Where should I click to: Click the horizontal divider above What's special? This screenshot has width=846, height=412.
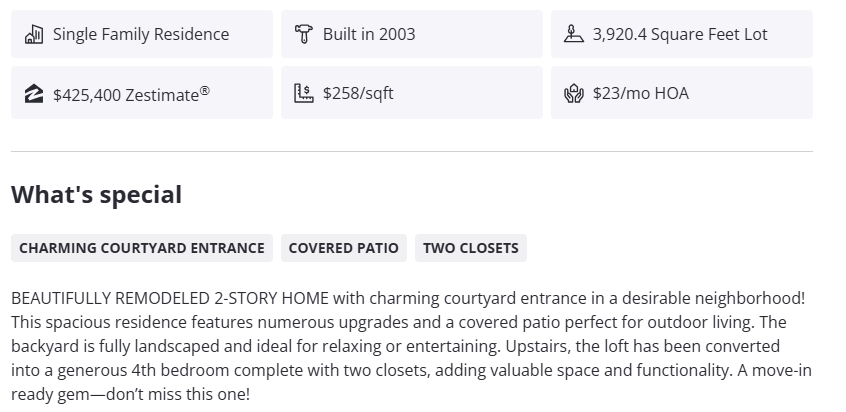pos(411,152)
